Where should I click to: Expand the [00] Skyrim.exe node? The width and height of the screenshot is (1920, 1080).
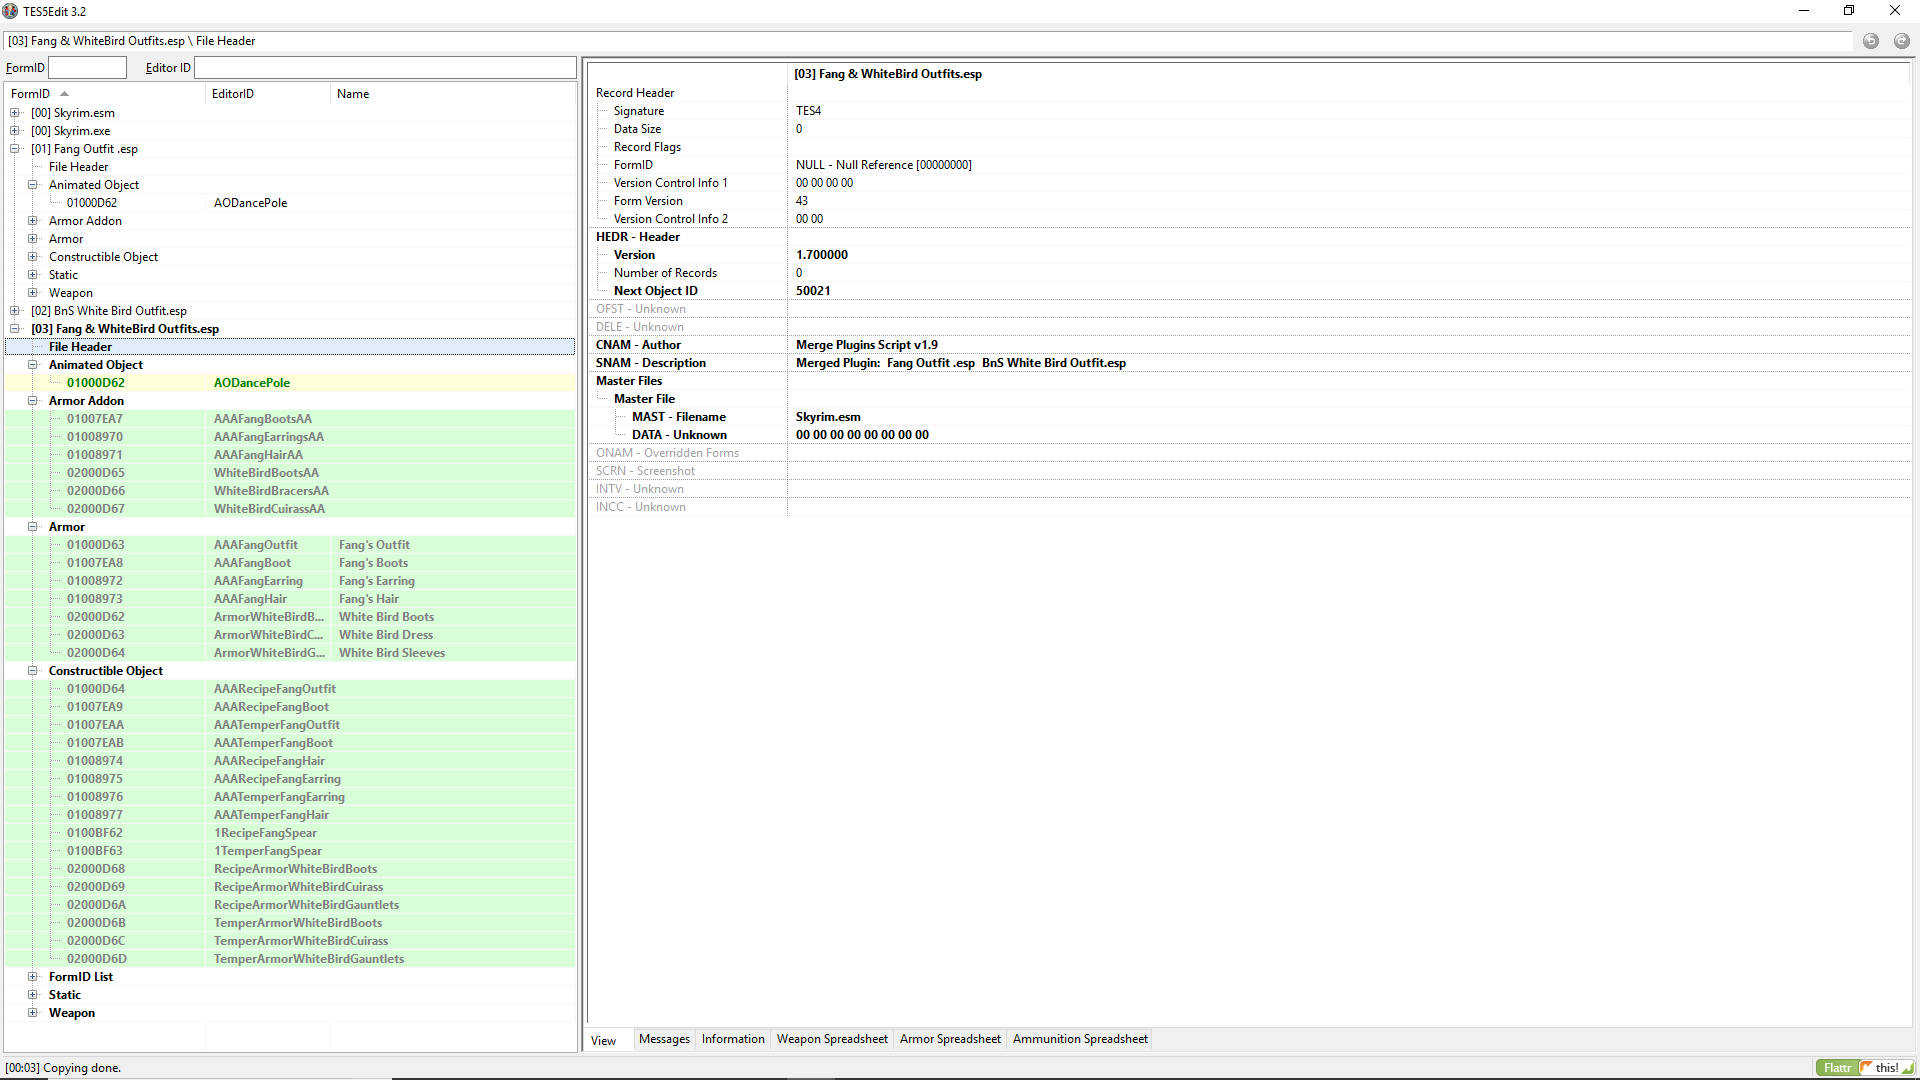pos(15,131)
